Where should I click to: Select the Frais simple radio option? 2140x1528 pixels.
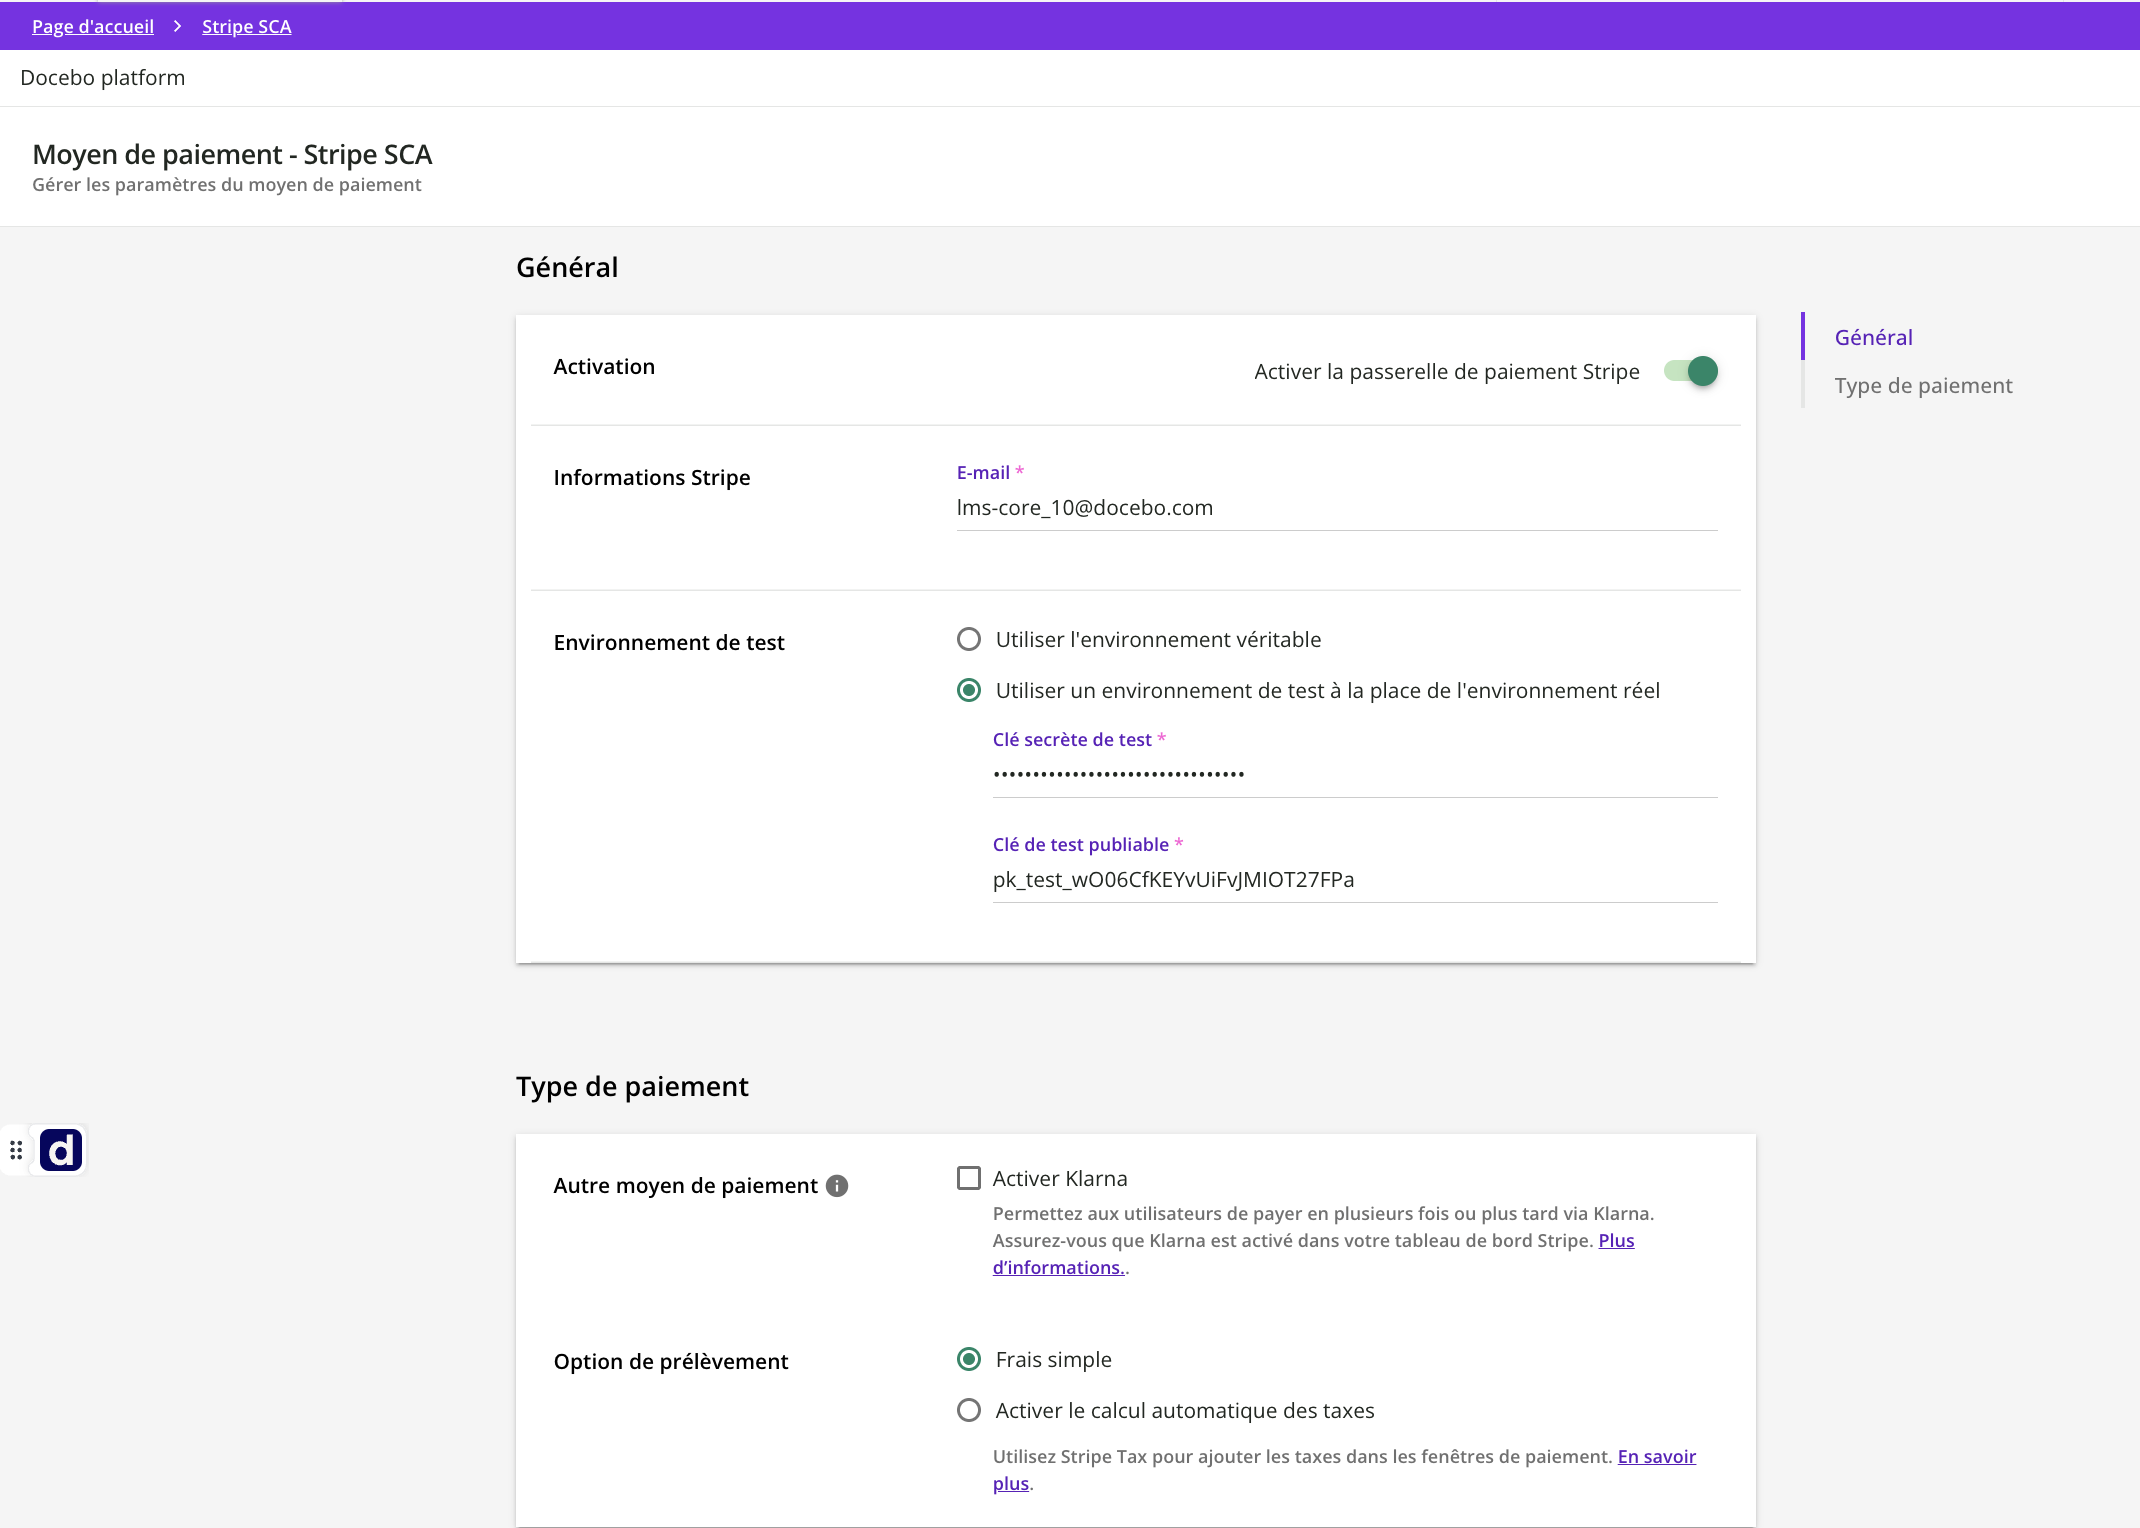968,1359
